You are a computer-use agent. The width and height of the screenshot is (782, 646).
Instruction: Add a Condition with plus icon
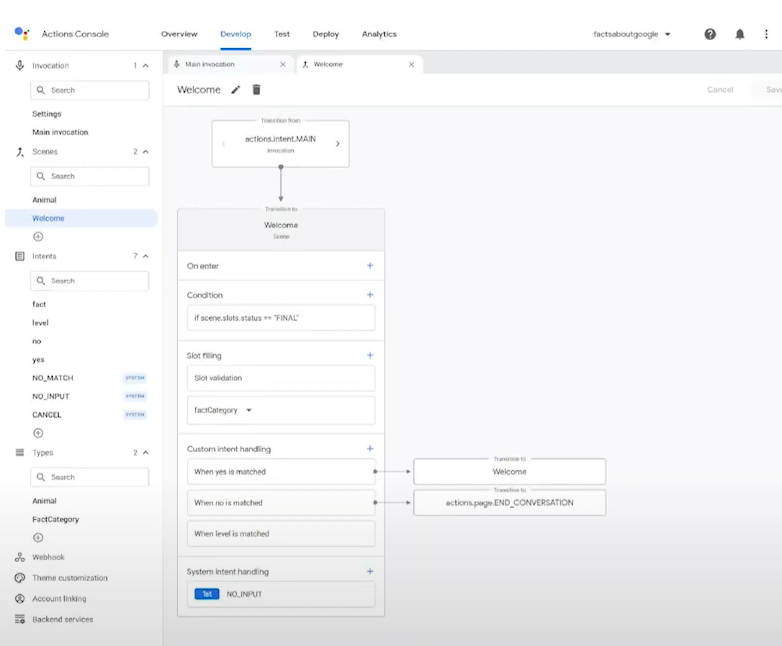tap(370, 295)
